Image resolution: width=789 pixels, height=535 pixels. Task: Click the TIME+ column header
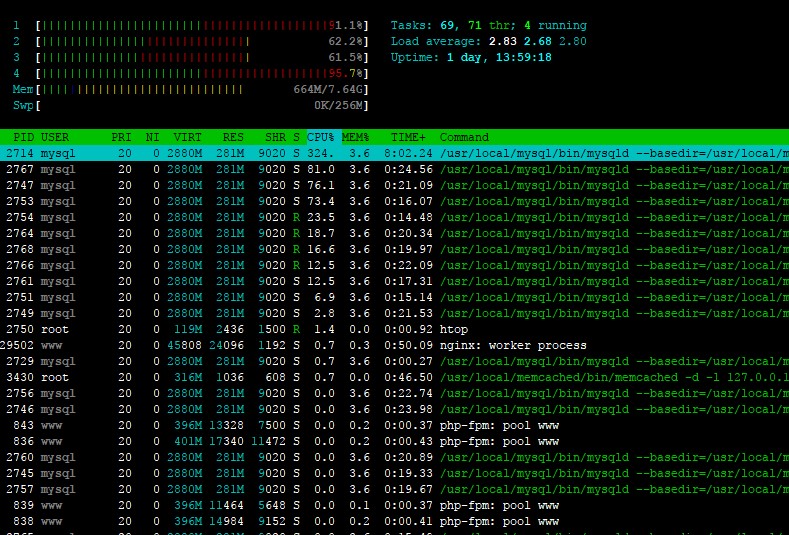(x=407, y=137)
